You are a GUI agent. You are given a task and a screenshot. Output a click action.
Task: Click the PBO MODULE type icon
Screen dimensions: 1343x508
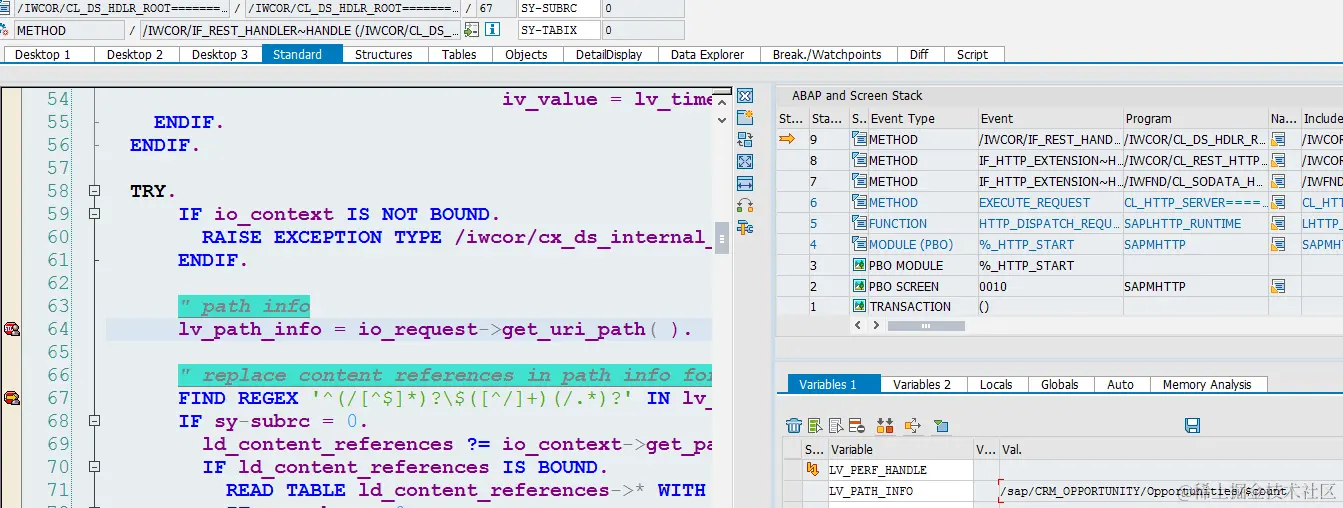pos(859,266)
